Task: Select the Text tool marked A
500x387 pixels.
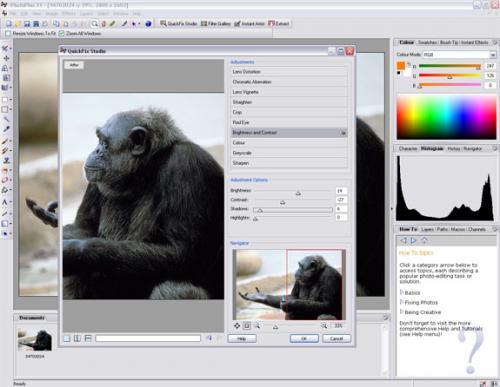Action: pos(5,202)
